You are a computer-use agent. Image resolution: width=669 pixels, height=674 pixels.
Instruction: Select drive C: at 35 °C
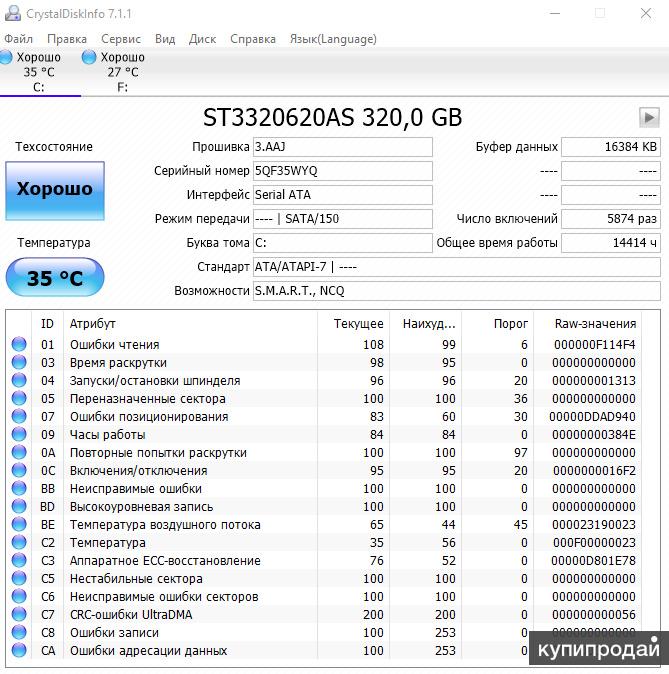[39, 72]
